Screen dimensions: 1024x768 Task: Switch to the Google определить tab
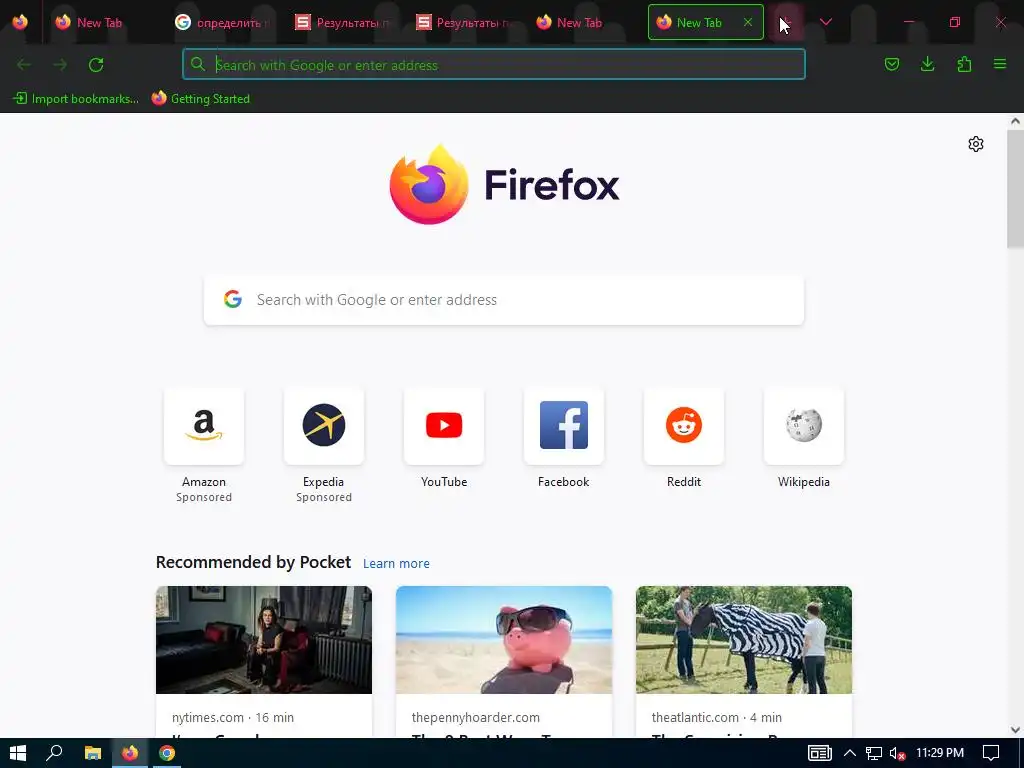pos(222,22)
